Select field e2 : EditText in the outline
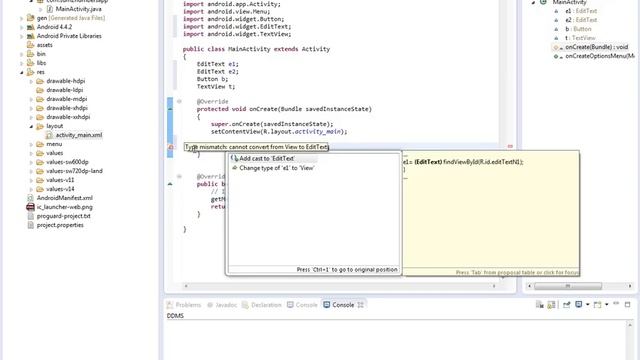Screen dimensions: 640x360 581,20
